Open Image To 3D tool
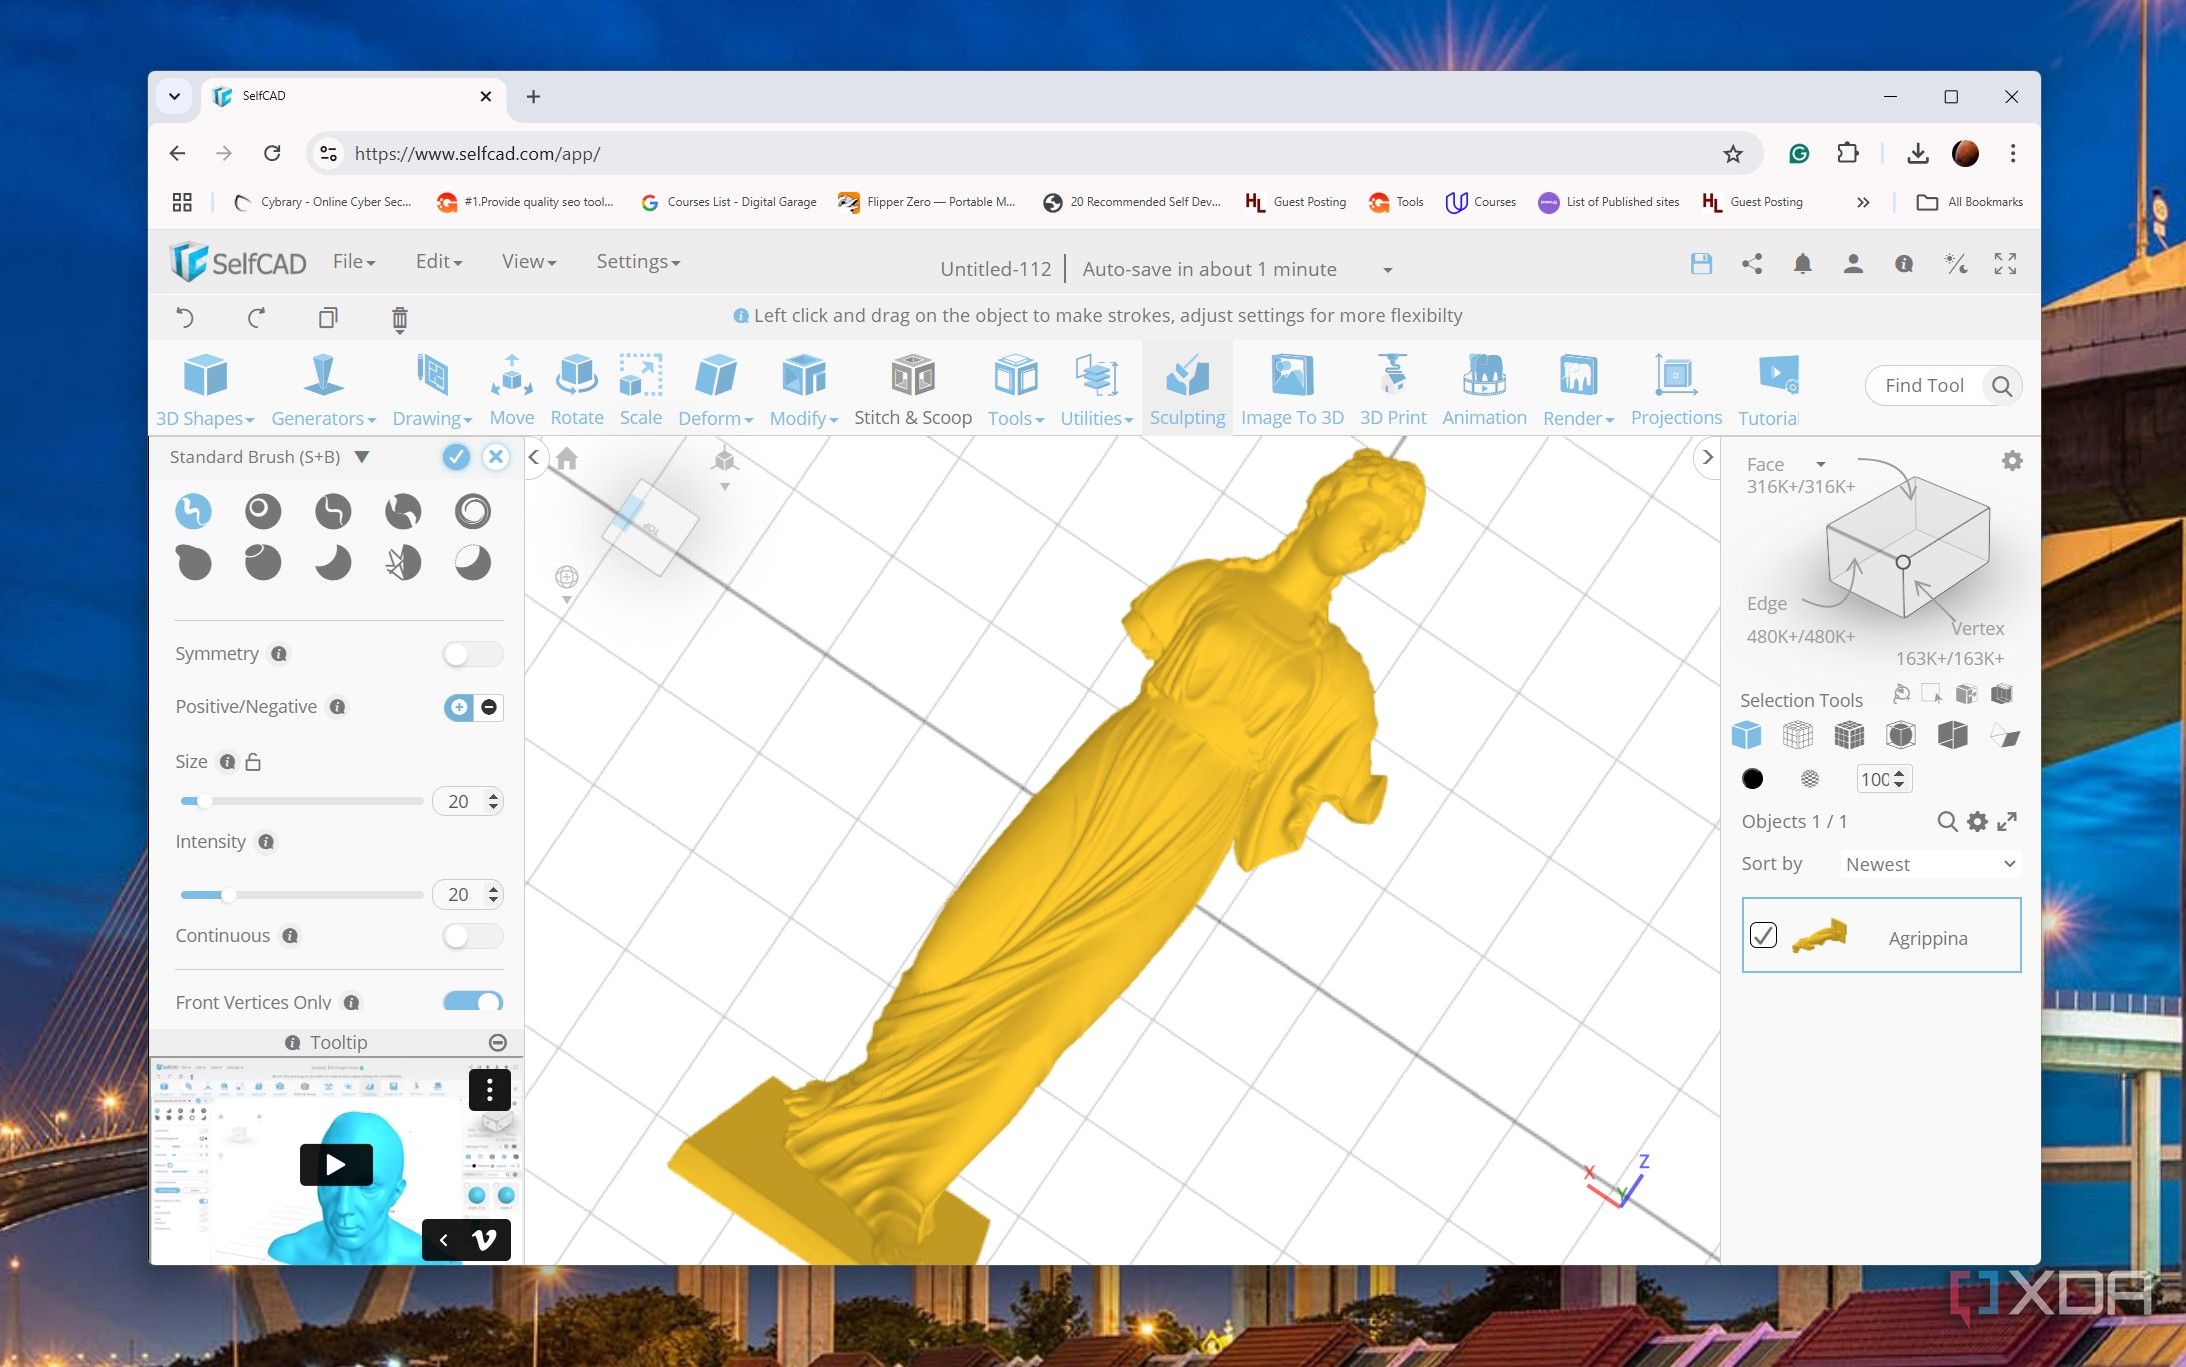Viewport: 2186px width, 1367px height. [1292, 390]
